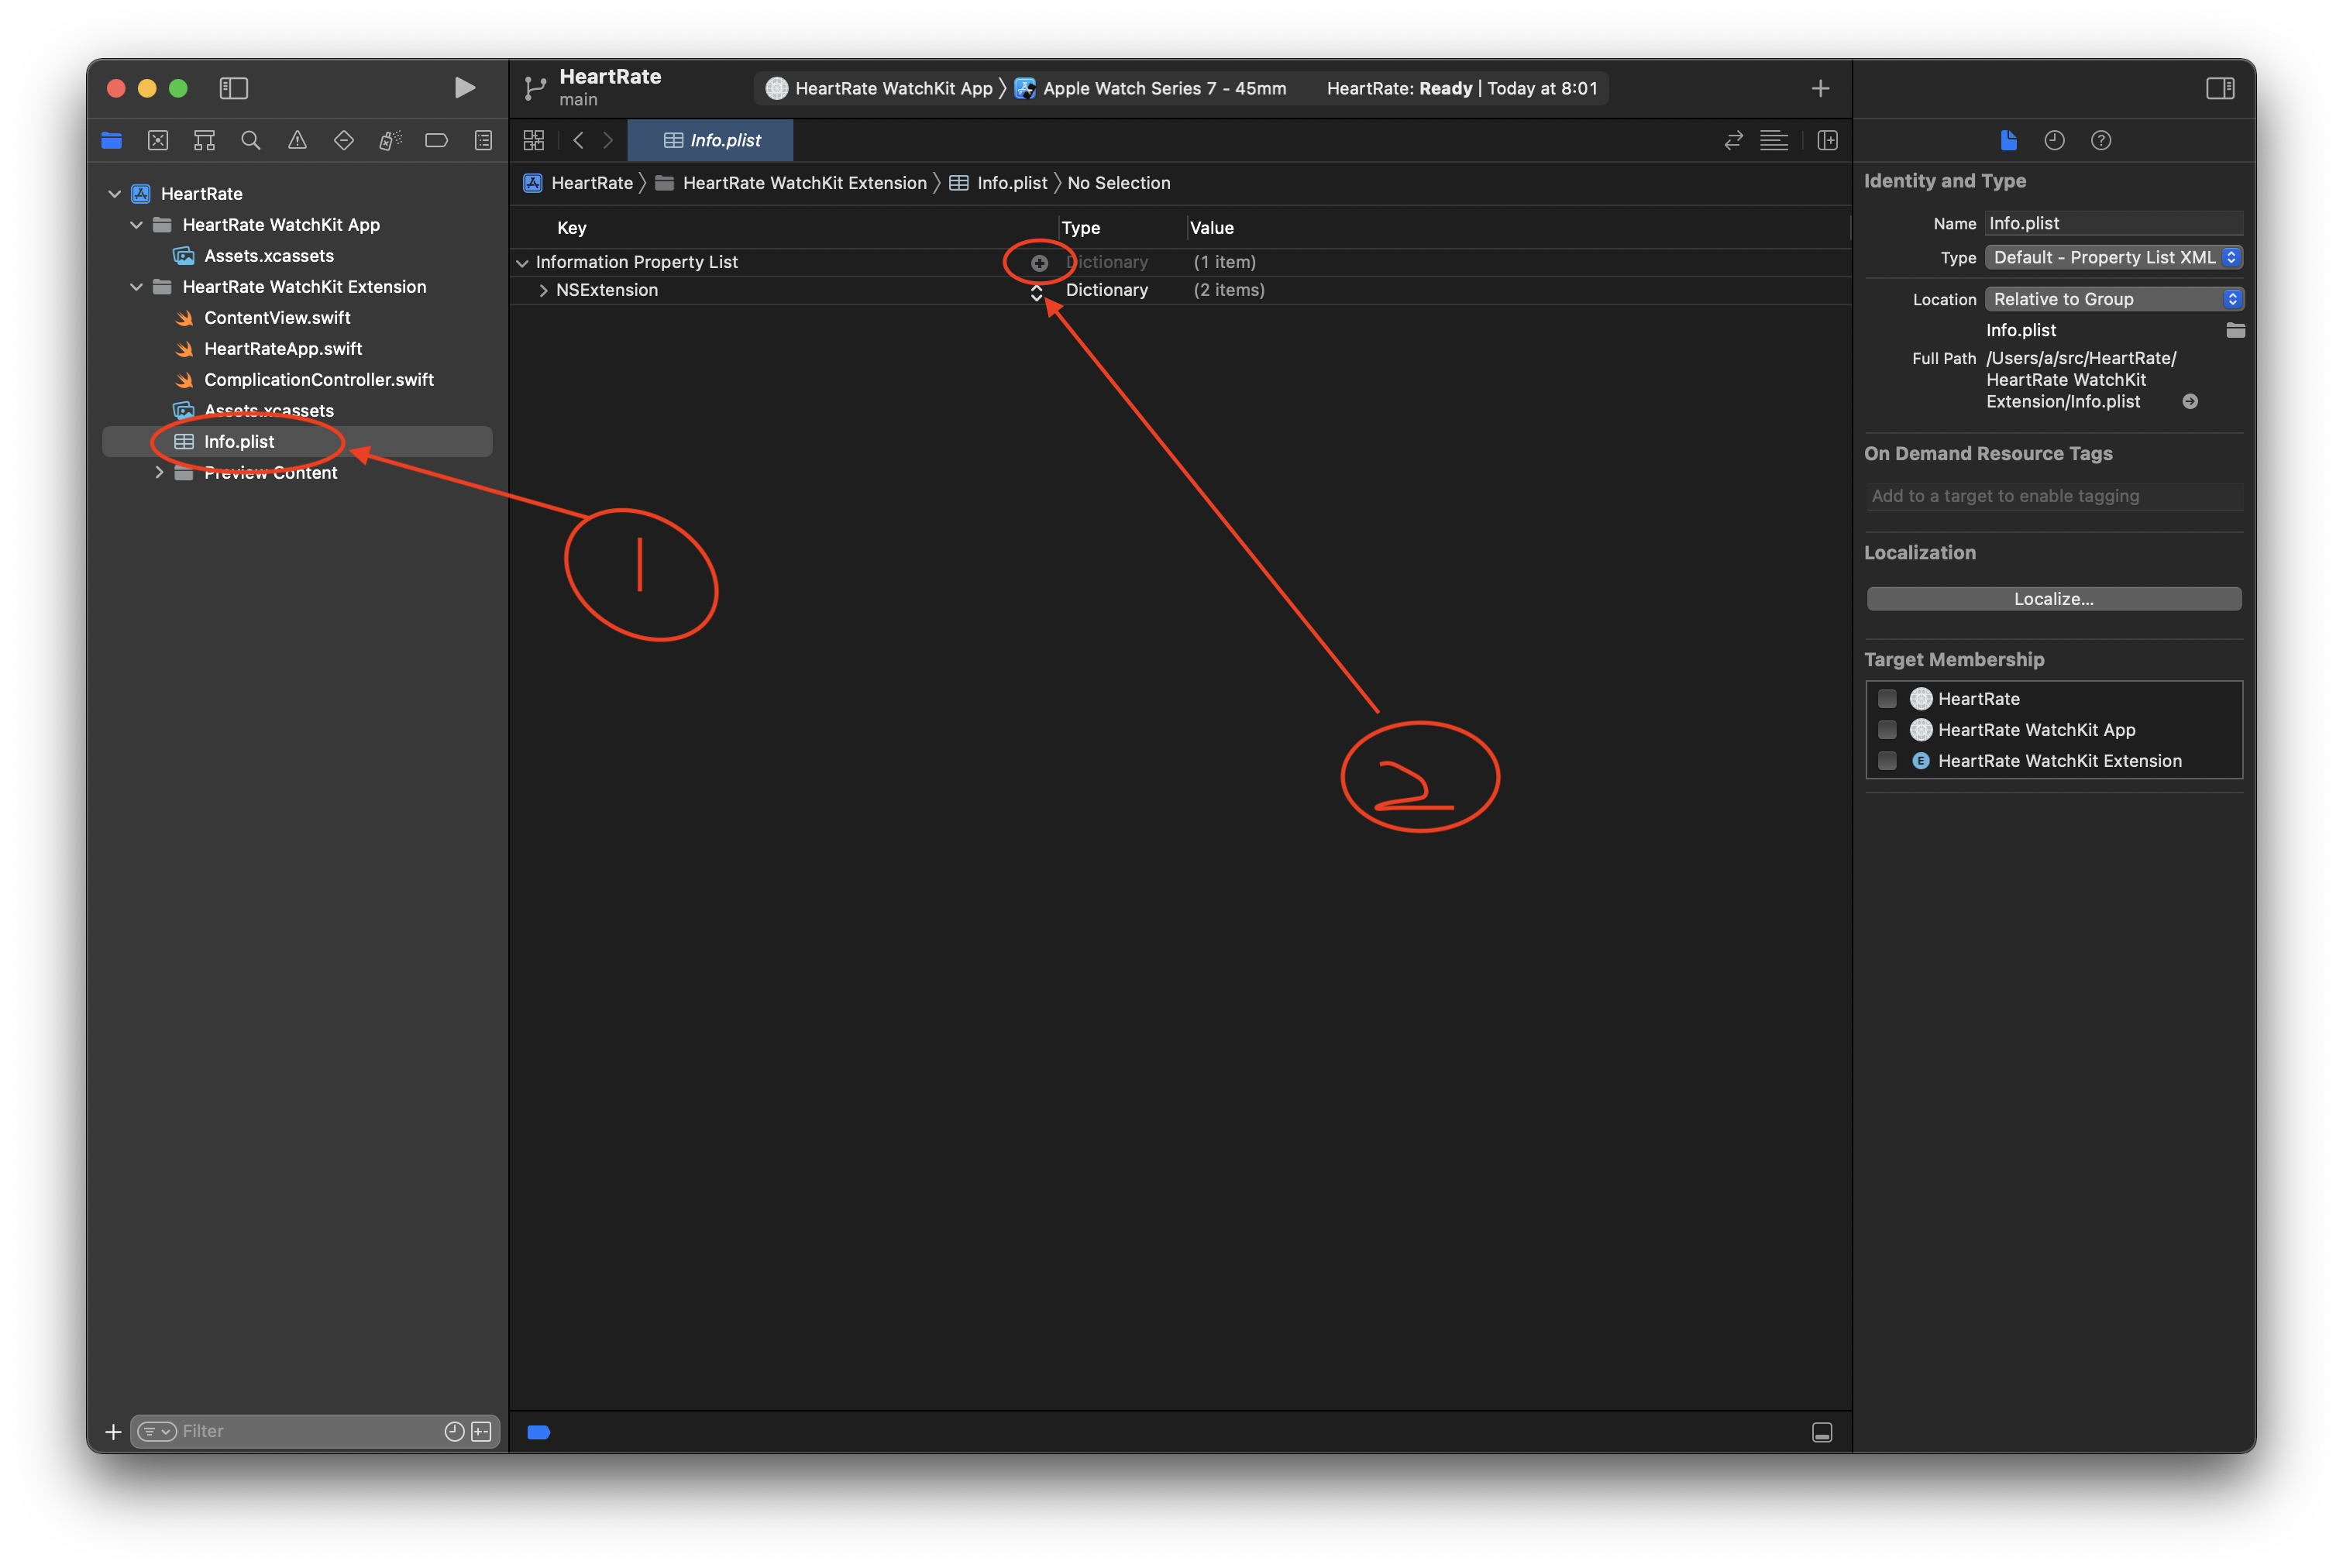Screen dimensions: 2343x1568
Task: Open the Source Control navigator
Action: click(x=158, y=141)
